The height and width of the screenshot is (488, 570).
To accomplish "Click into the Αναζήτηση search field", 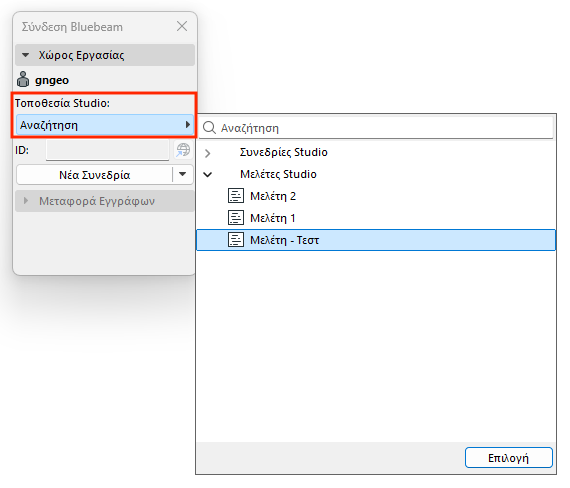I will (376, 128).
